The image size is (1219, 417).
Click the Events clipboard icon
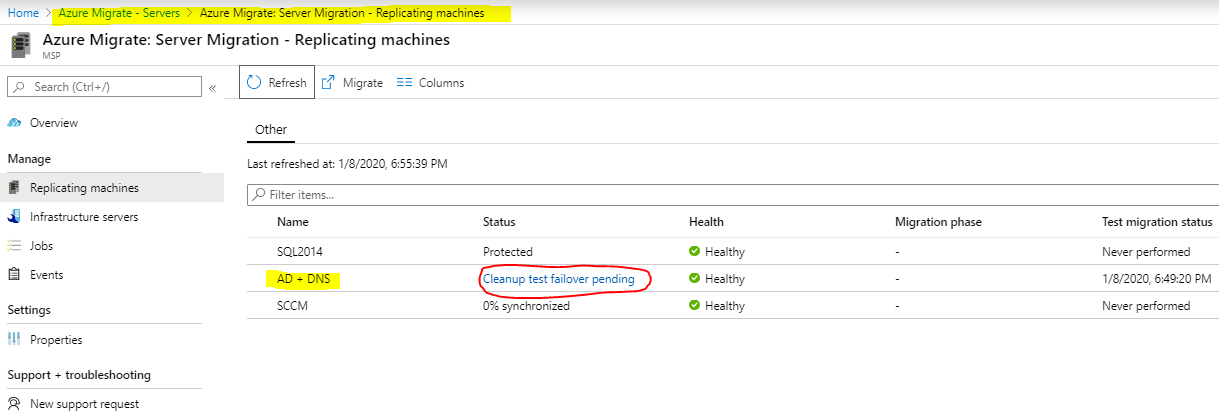[x=14, y=274]
